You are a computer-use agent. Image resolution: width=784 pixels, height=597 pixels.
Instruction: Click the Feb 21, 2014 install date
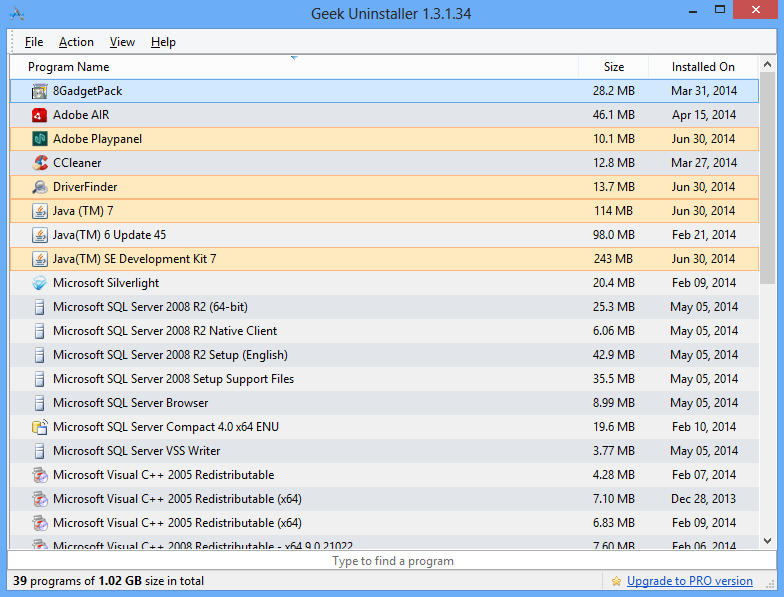704,235
